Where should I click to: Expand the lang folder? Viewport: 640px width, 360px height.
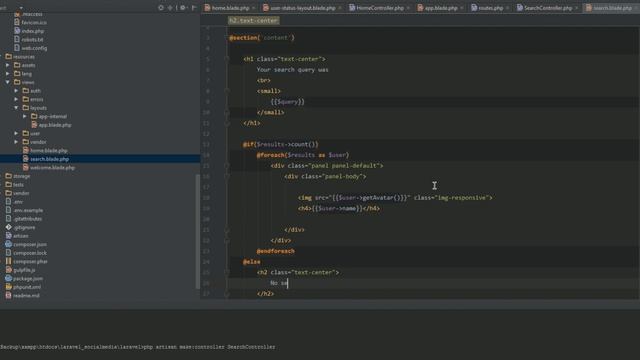pos(8,74)
